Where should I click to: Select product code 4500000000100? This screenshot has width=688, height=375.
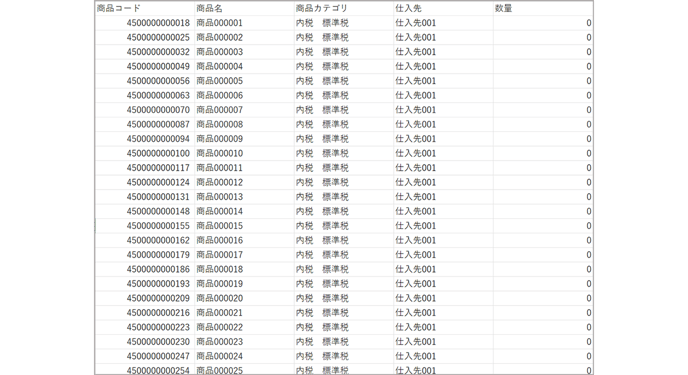pyautogui.click(x=145, y=153)
